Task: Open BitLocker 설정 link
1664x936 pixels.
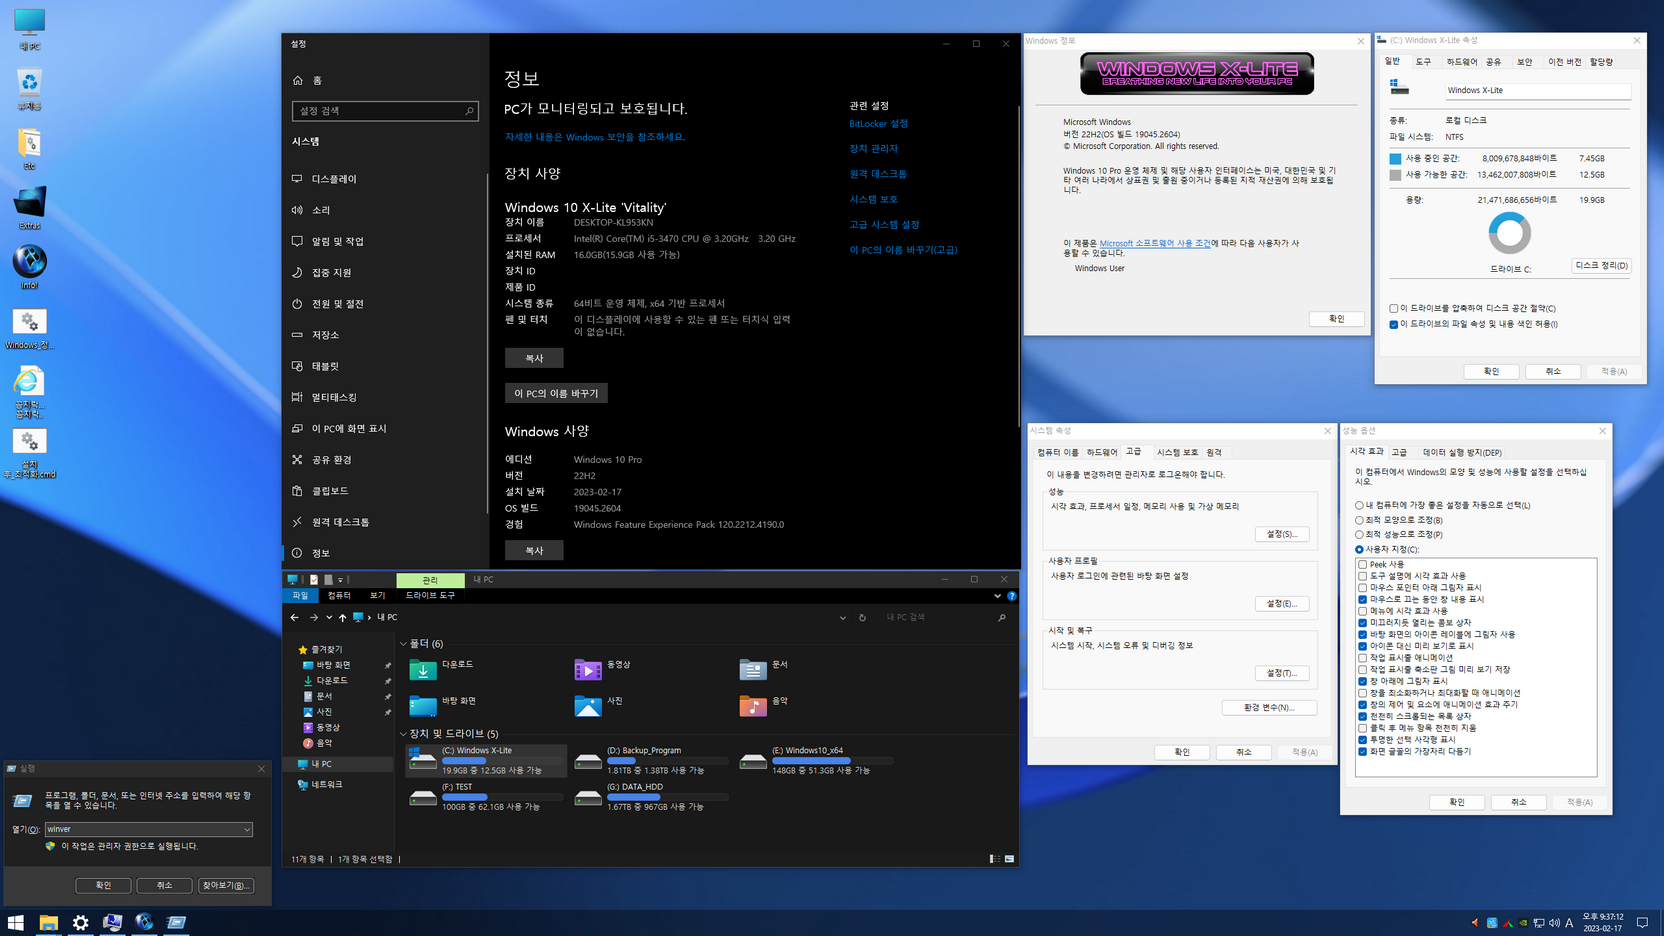Action: (879, 124)
